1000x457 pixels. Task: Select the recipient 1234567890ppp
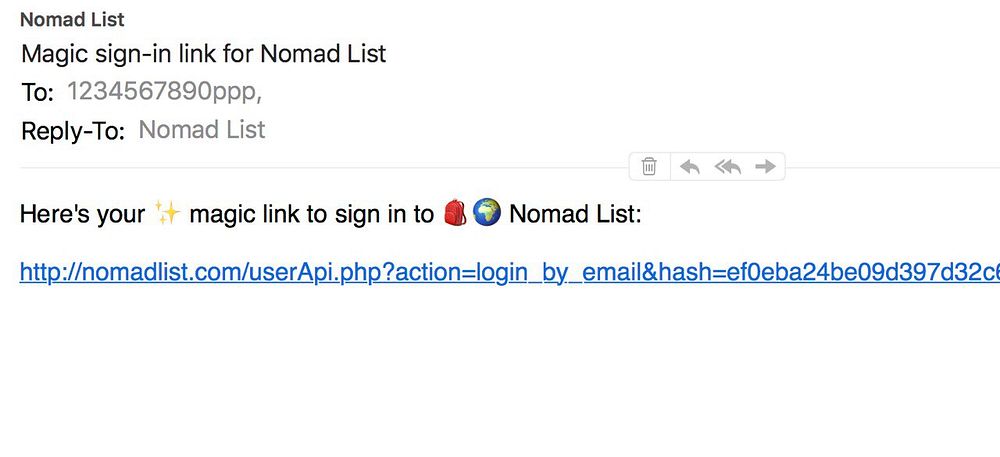click(x=163, y=91)
